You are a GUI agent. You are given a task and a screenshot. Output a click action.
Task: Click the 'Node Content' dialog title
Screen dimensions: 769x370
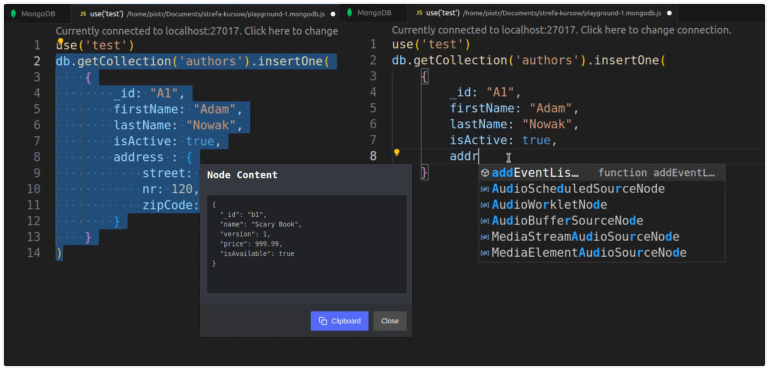coord(242,175)
